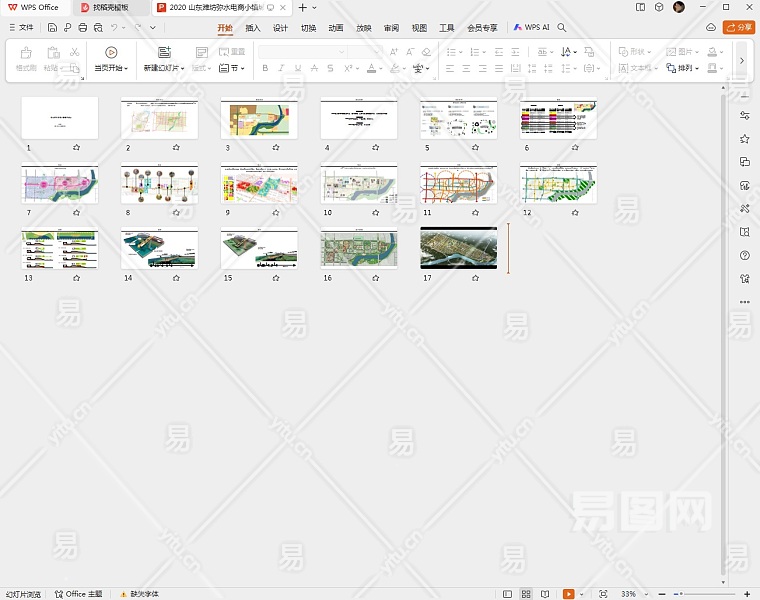The width and height of the screenshot is (760, 600).
Task: Select slide 14 thumbnail
Action: click(x=159, y=249)
